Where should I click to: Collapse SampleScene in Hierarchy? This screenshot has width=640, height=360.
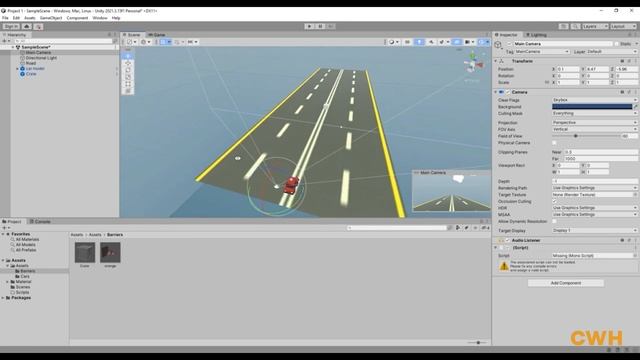click(13, 47)
